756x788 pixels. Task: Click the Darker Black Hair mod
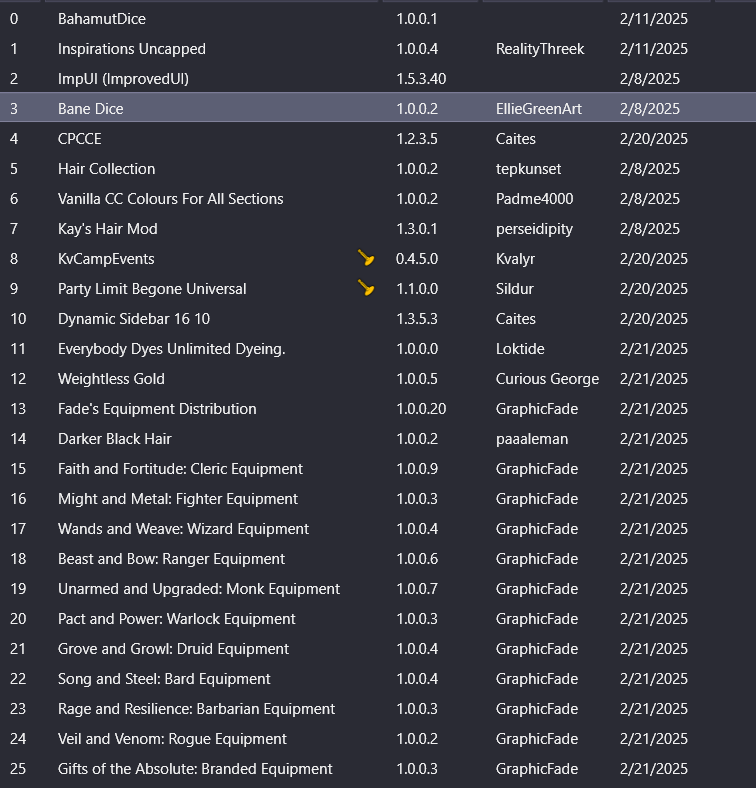[x=115, y=439]
